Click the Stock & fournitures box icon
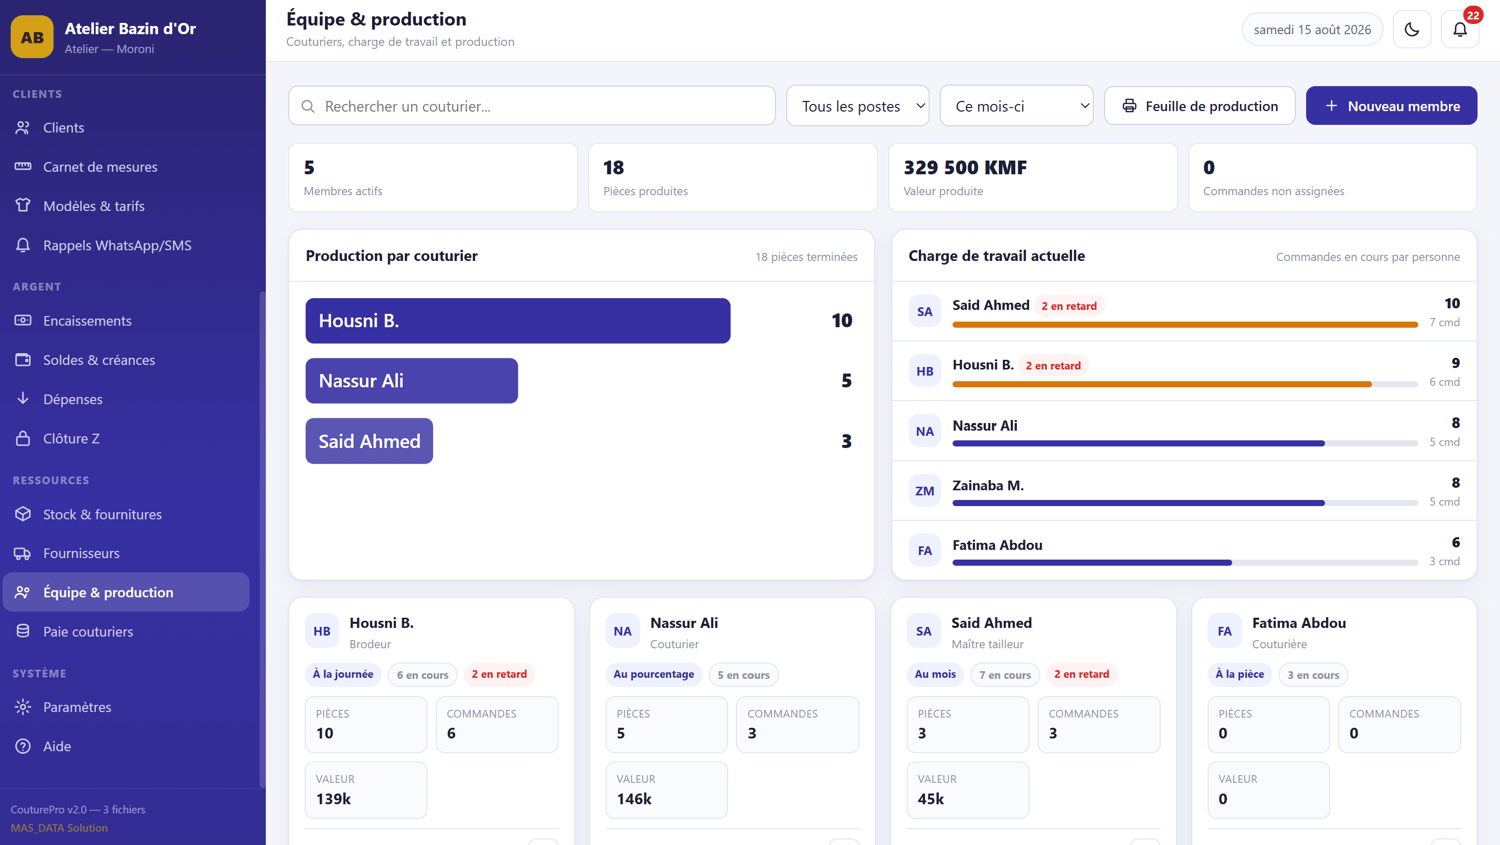The image size is (1500, 845). [23, 514]
